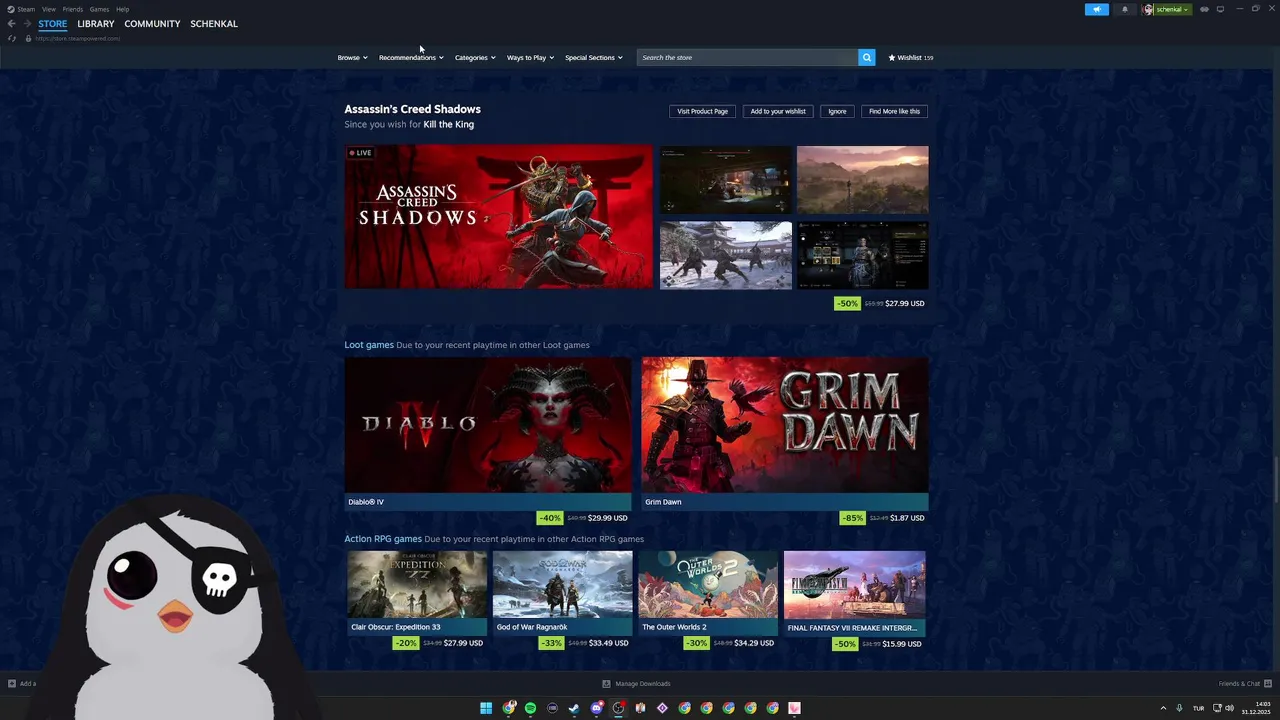
Task: Click the search the store field
Action: pos(747,57)
